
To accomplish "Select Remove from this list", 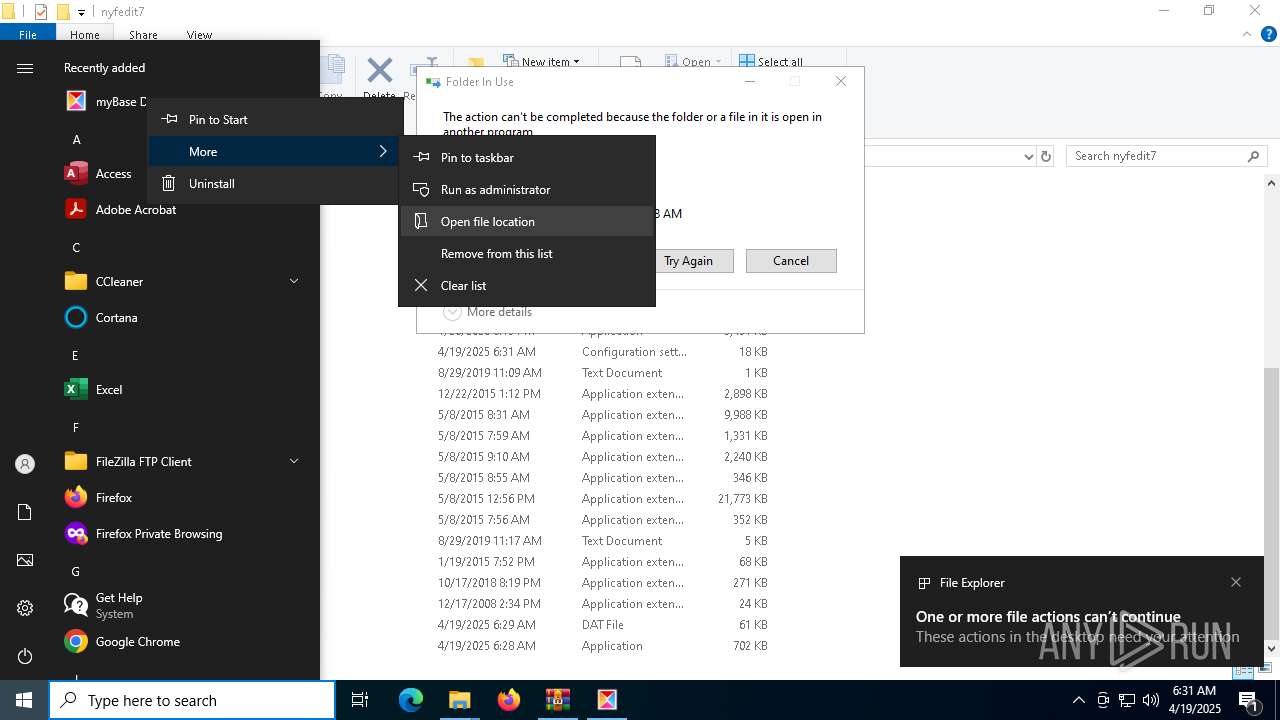I will 527,253.
